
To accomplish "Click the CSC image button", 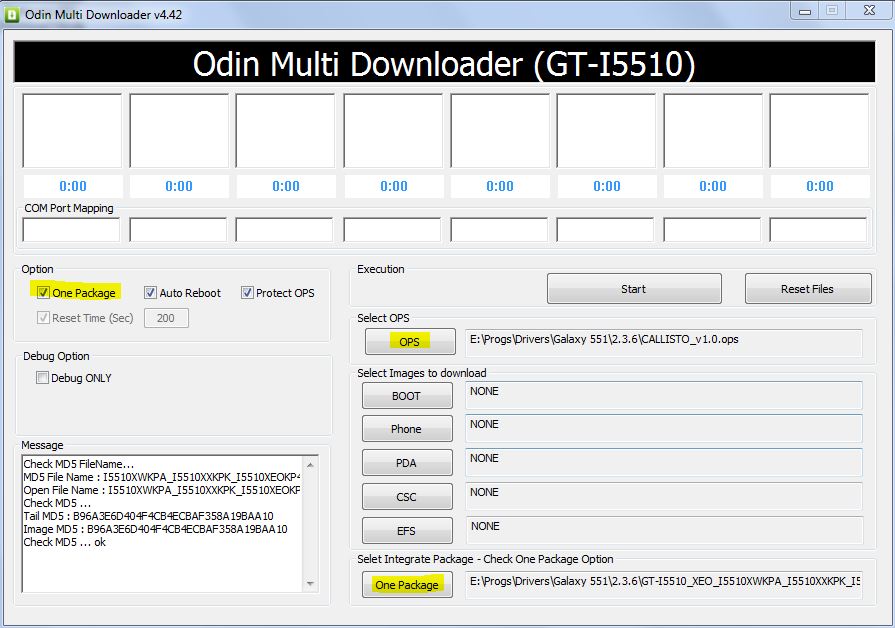I will click(407, 497).
